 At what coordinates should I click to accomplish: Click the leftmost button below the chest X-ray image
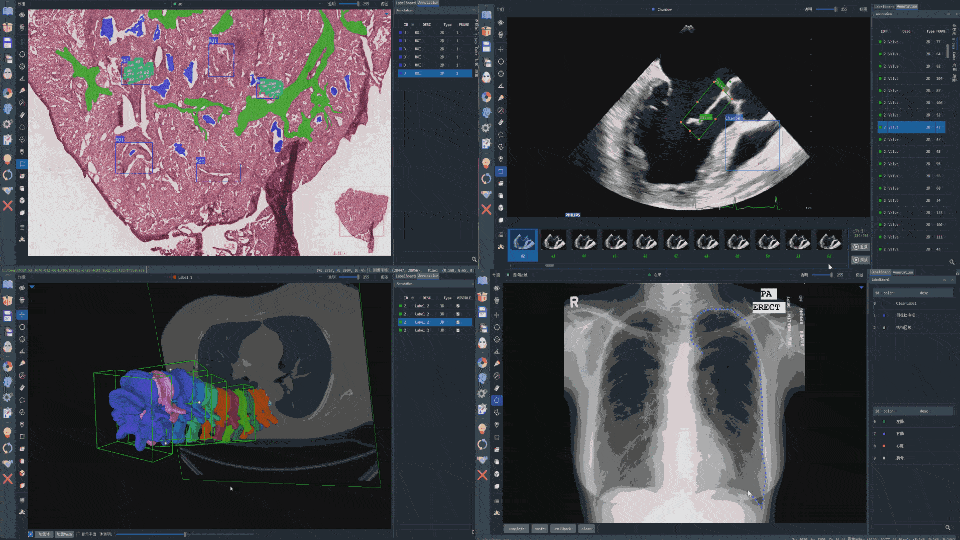(x=517, y=528)
